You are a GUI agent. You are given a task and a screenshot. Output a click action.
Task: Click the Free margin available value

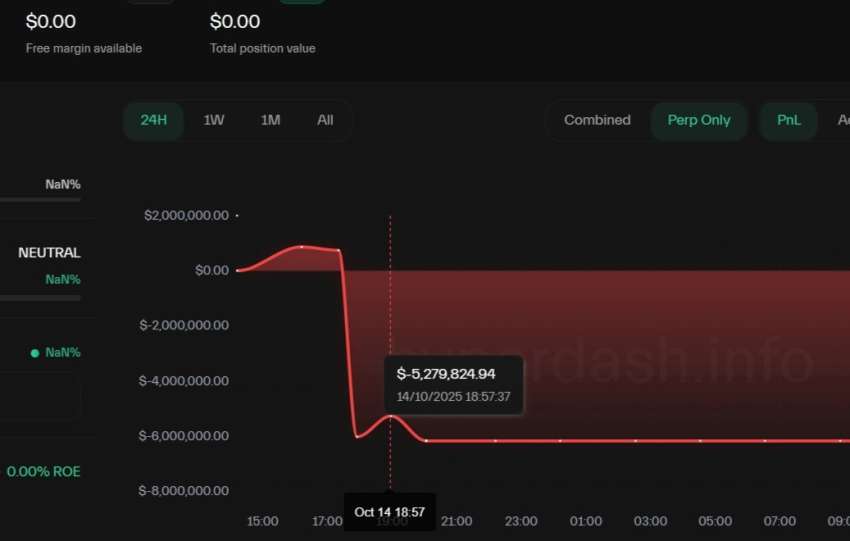point(50,22)
